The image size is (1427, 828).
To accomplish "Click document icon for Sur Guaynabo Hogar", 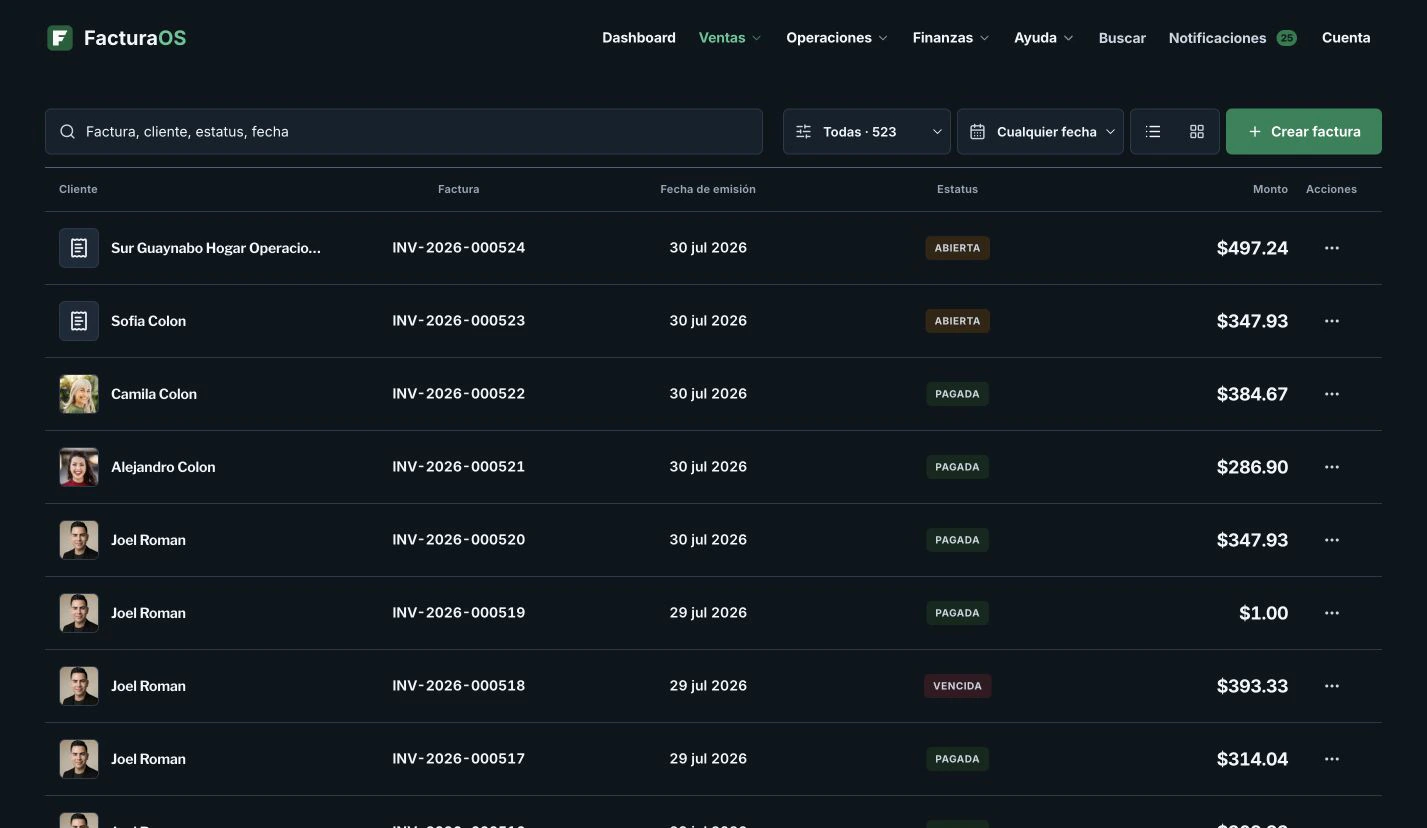I will (79, 248).
